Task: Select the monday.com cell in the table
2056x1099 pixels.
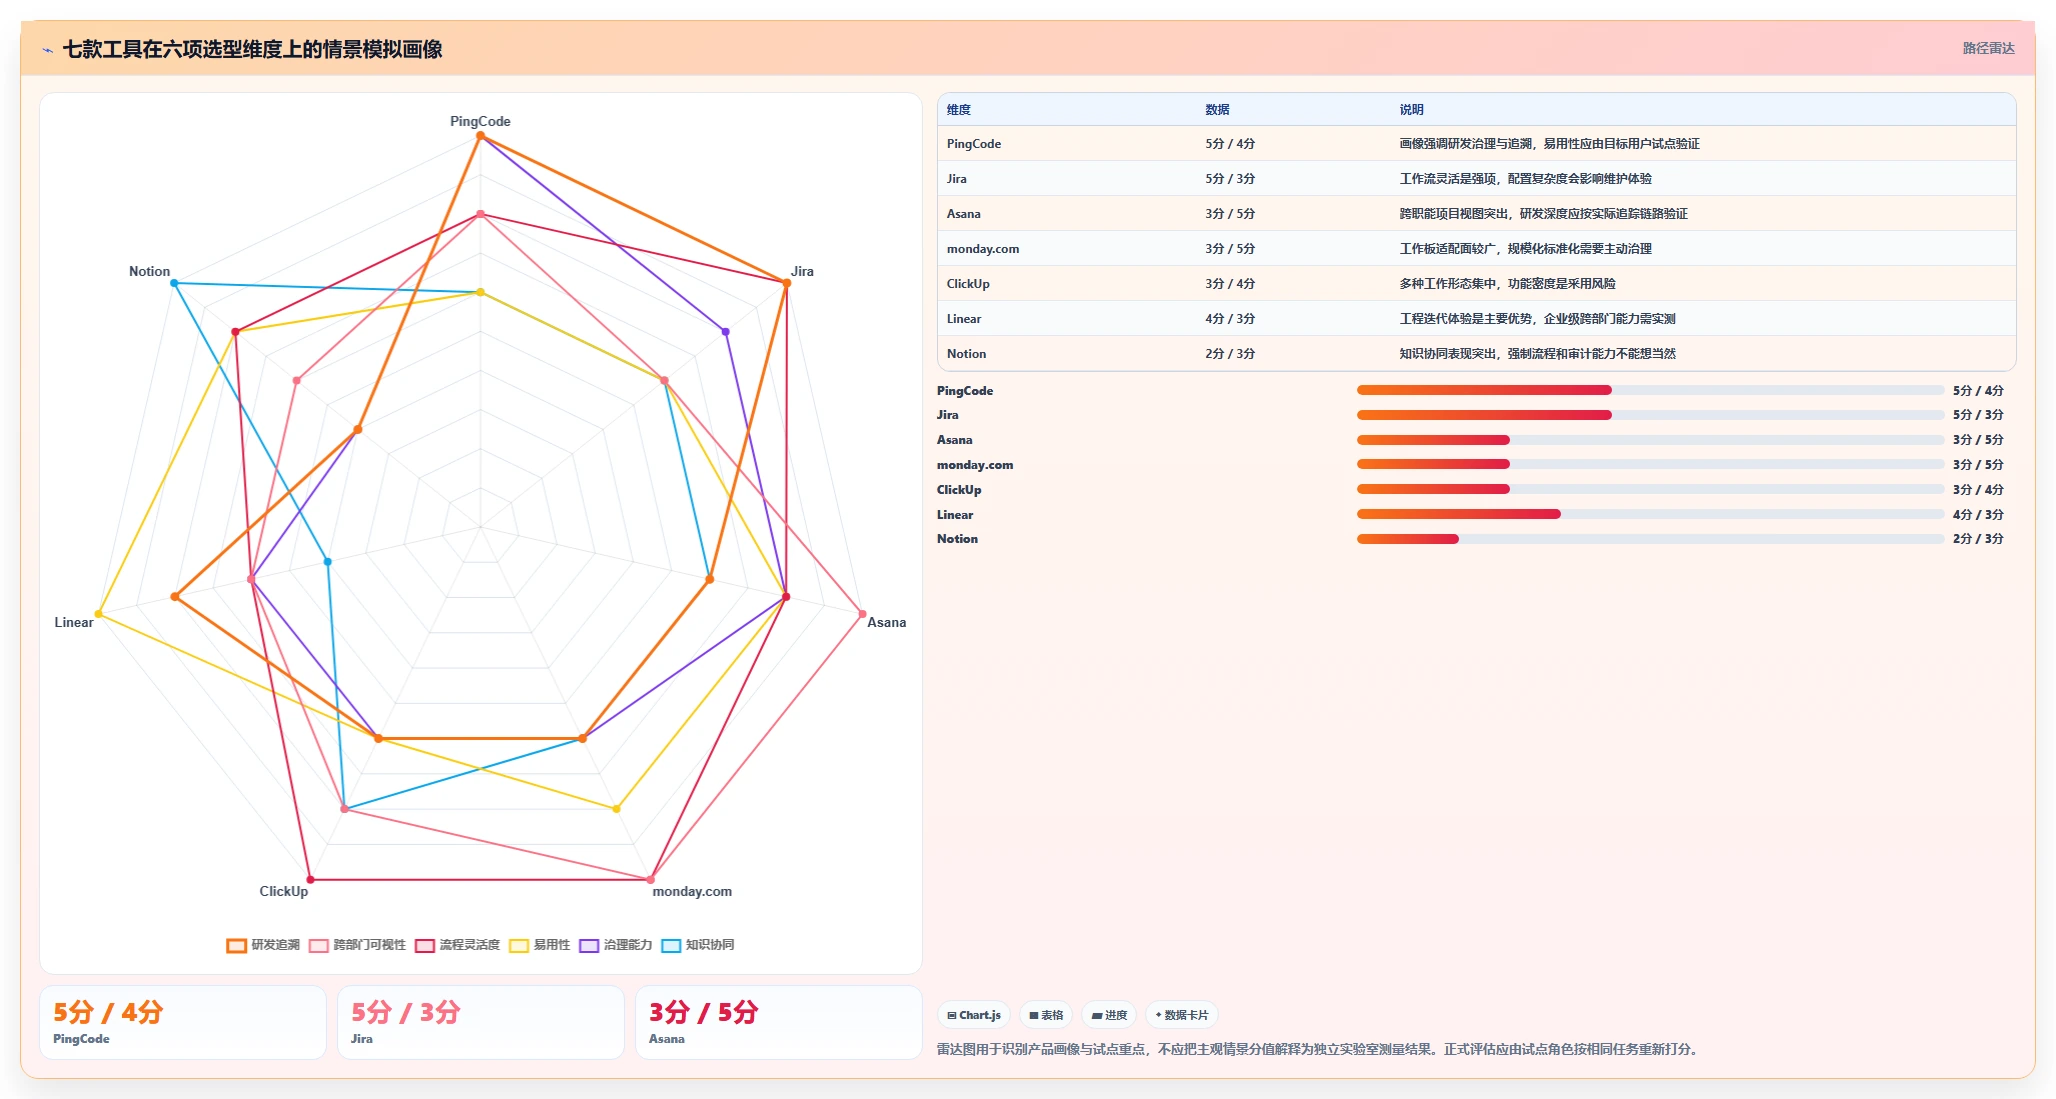Action: 983,249
